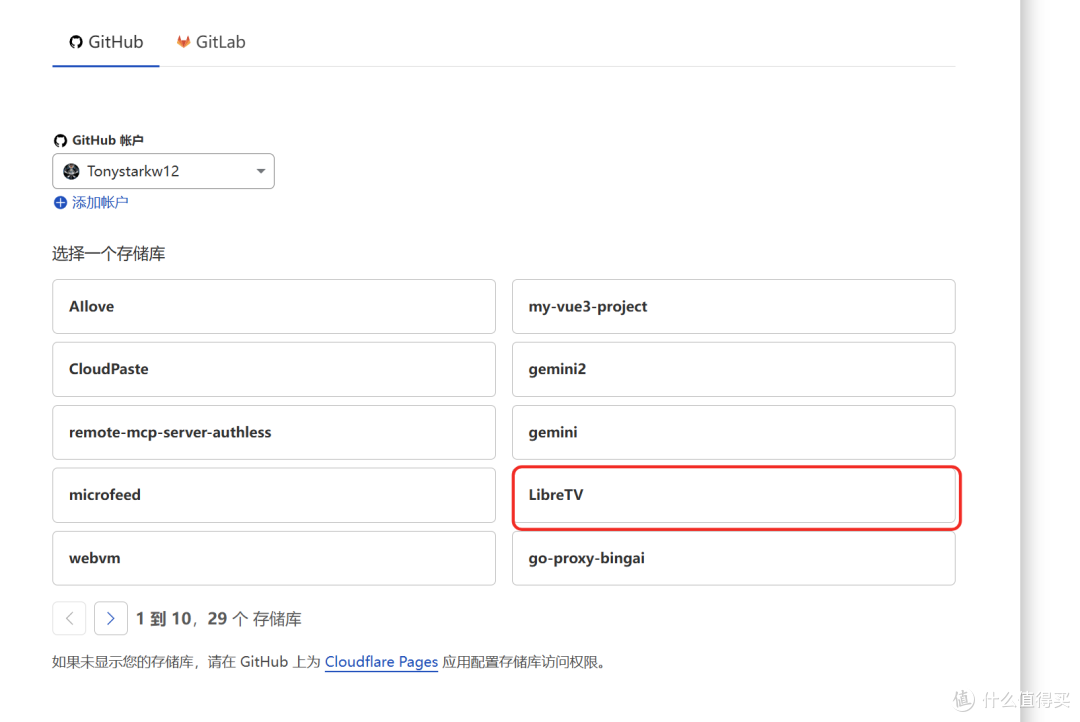Pick the microfeed repository
The width and height of the screenshot is (1080, 722).
273,495
